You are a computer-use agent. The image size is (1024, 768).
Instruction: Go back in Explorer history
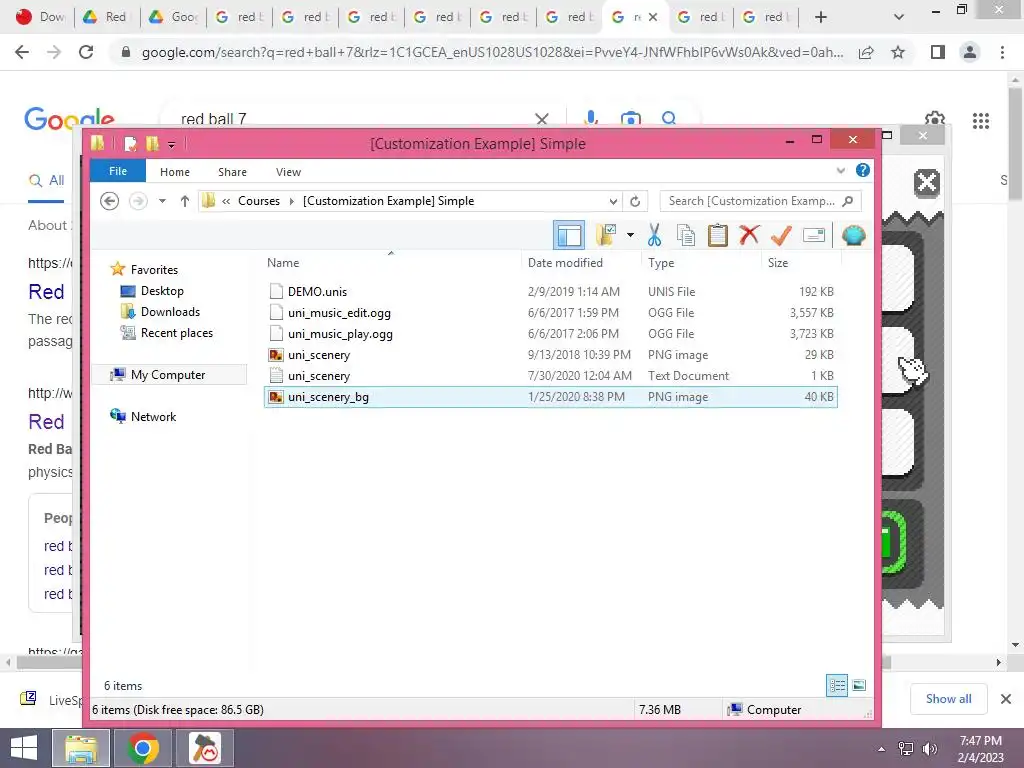click(110, 201)
